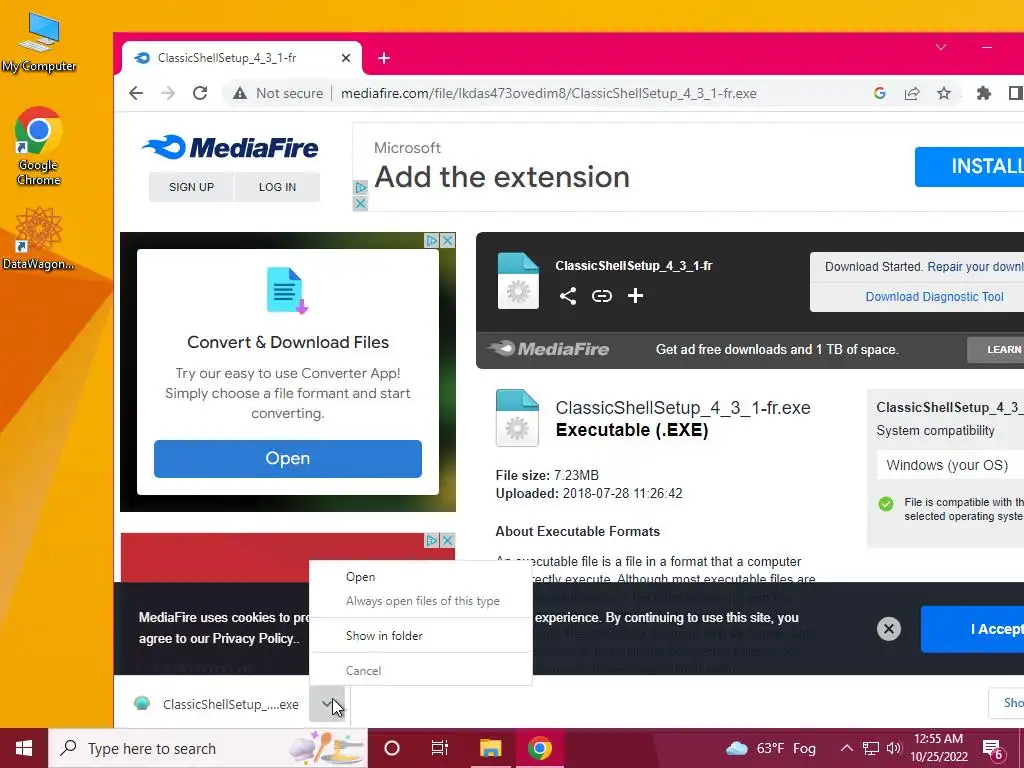Click the Cortana circle on the taskbar
The height and width of the screenshot is (768, 1024).
point(392,748)
